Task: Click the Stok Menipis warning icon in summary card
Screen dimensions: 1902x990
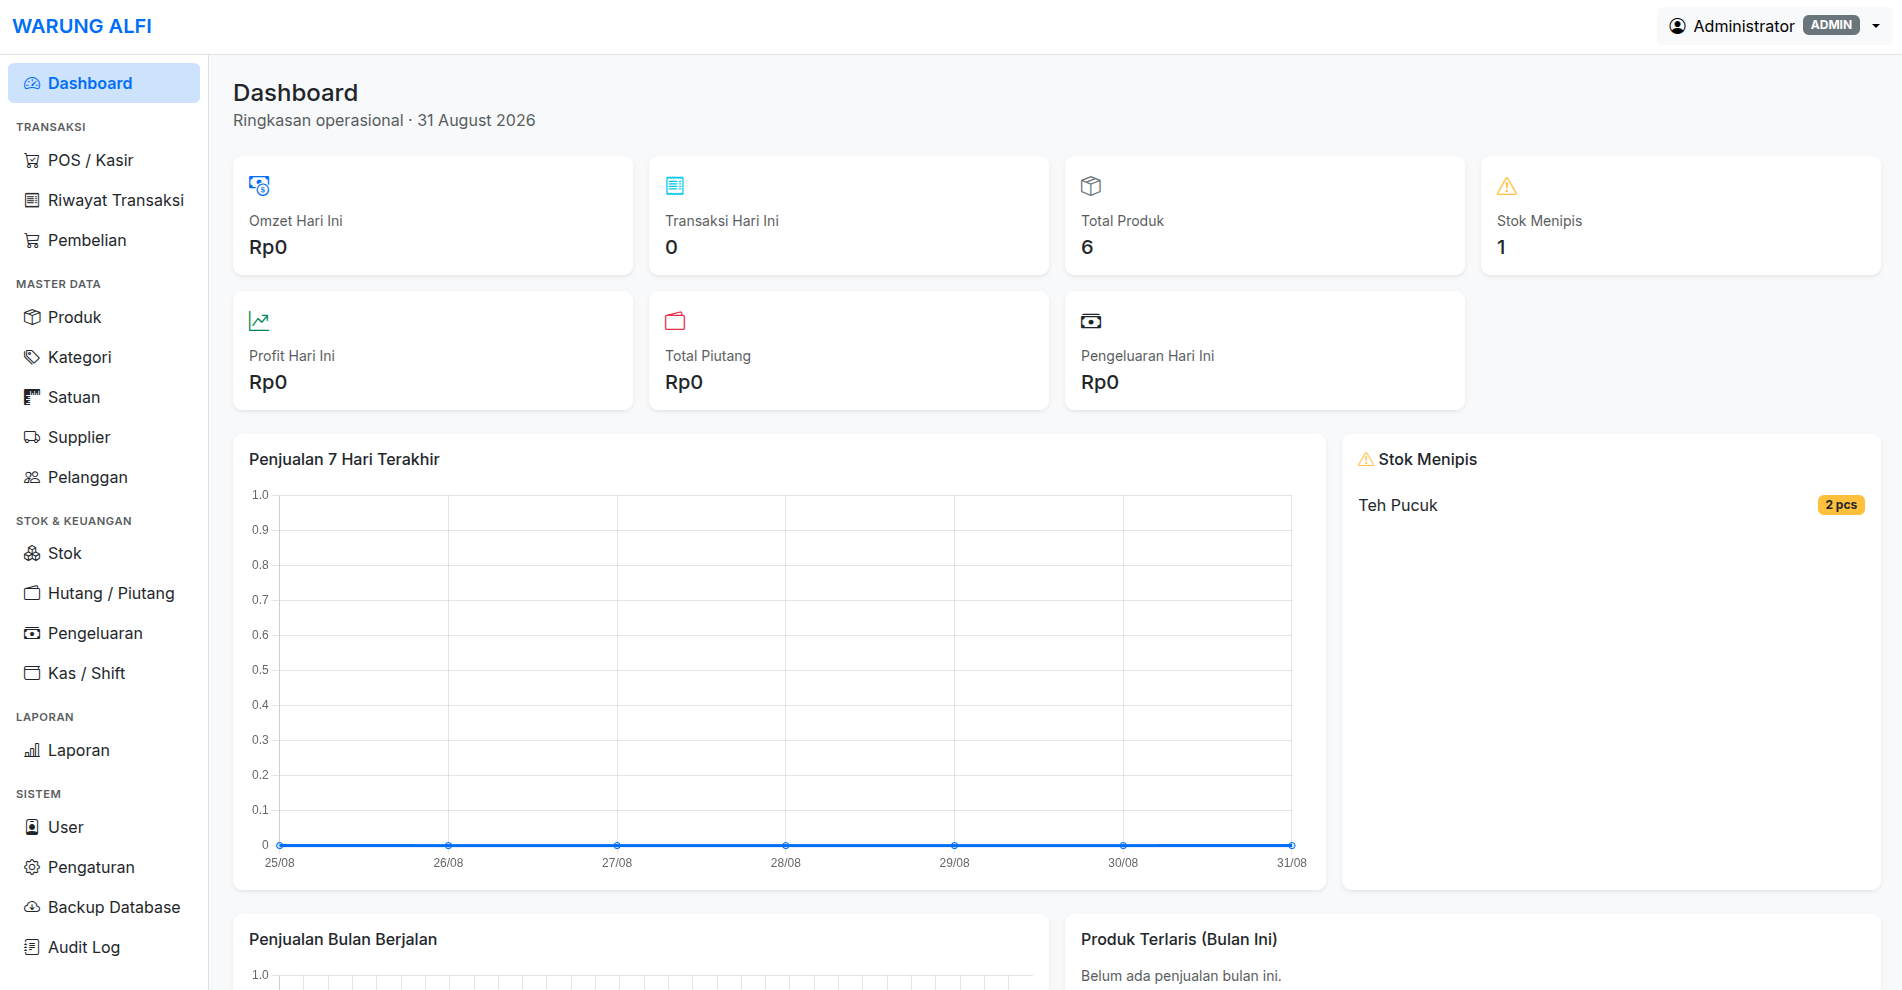Action: [x=1507, y=186]
